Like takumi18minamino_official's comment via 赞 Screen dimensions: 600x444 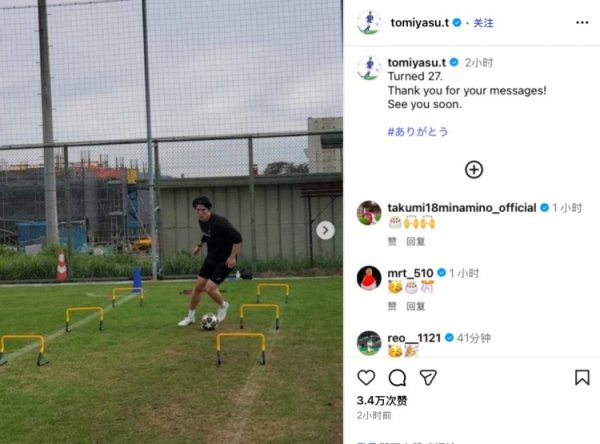point(392,242)
